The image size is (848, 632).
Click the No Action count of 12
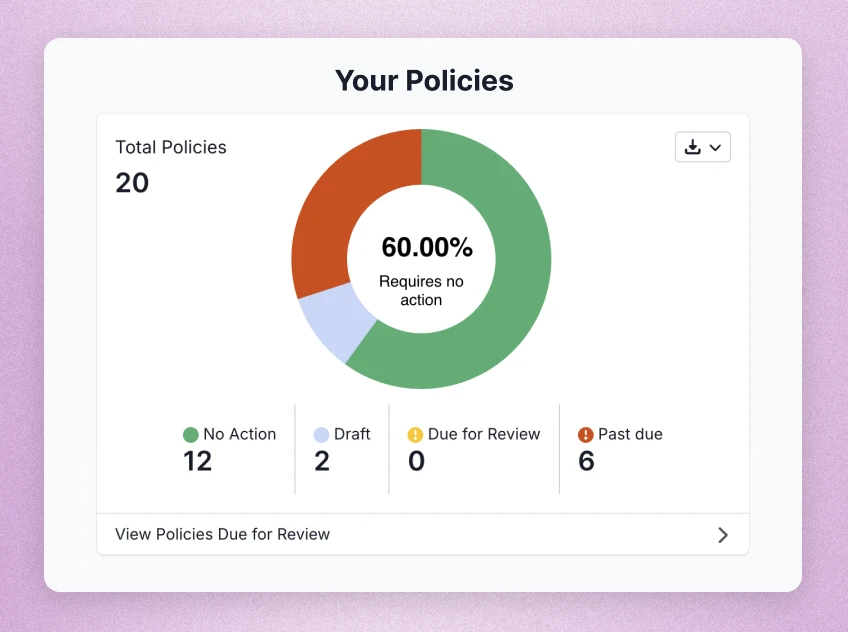click(198, 461)
